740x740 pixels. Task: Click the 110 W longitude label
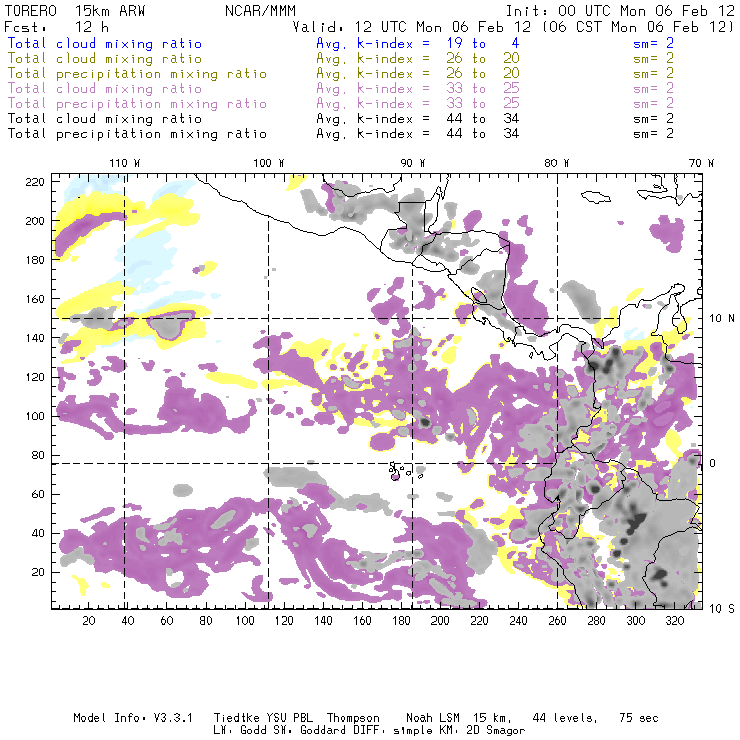coord(123,163)
